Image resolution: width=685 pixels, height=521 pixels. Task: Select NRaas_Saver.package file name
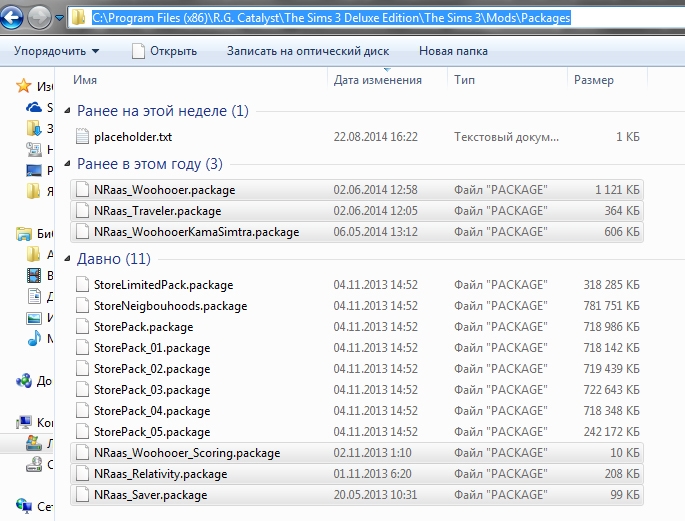[150, 495]
